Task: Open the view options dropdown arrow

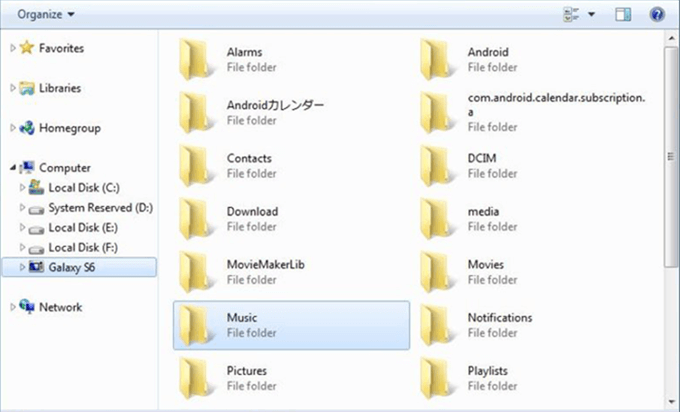Action: pos(592,14)
